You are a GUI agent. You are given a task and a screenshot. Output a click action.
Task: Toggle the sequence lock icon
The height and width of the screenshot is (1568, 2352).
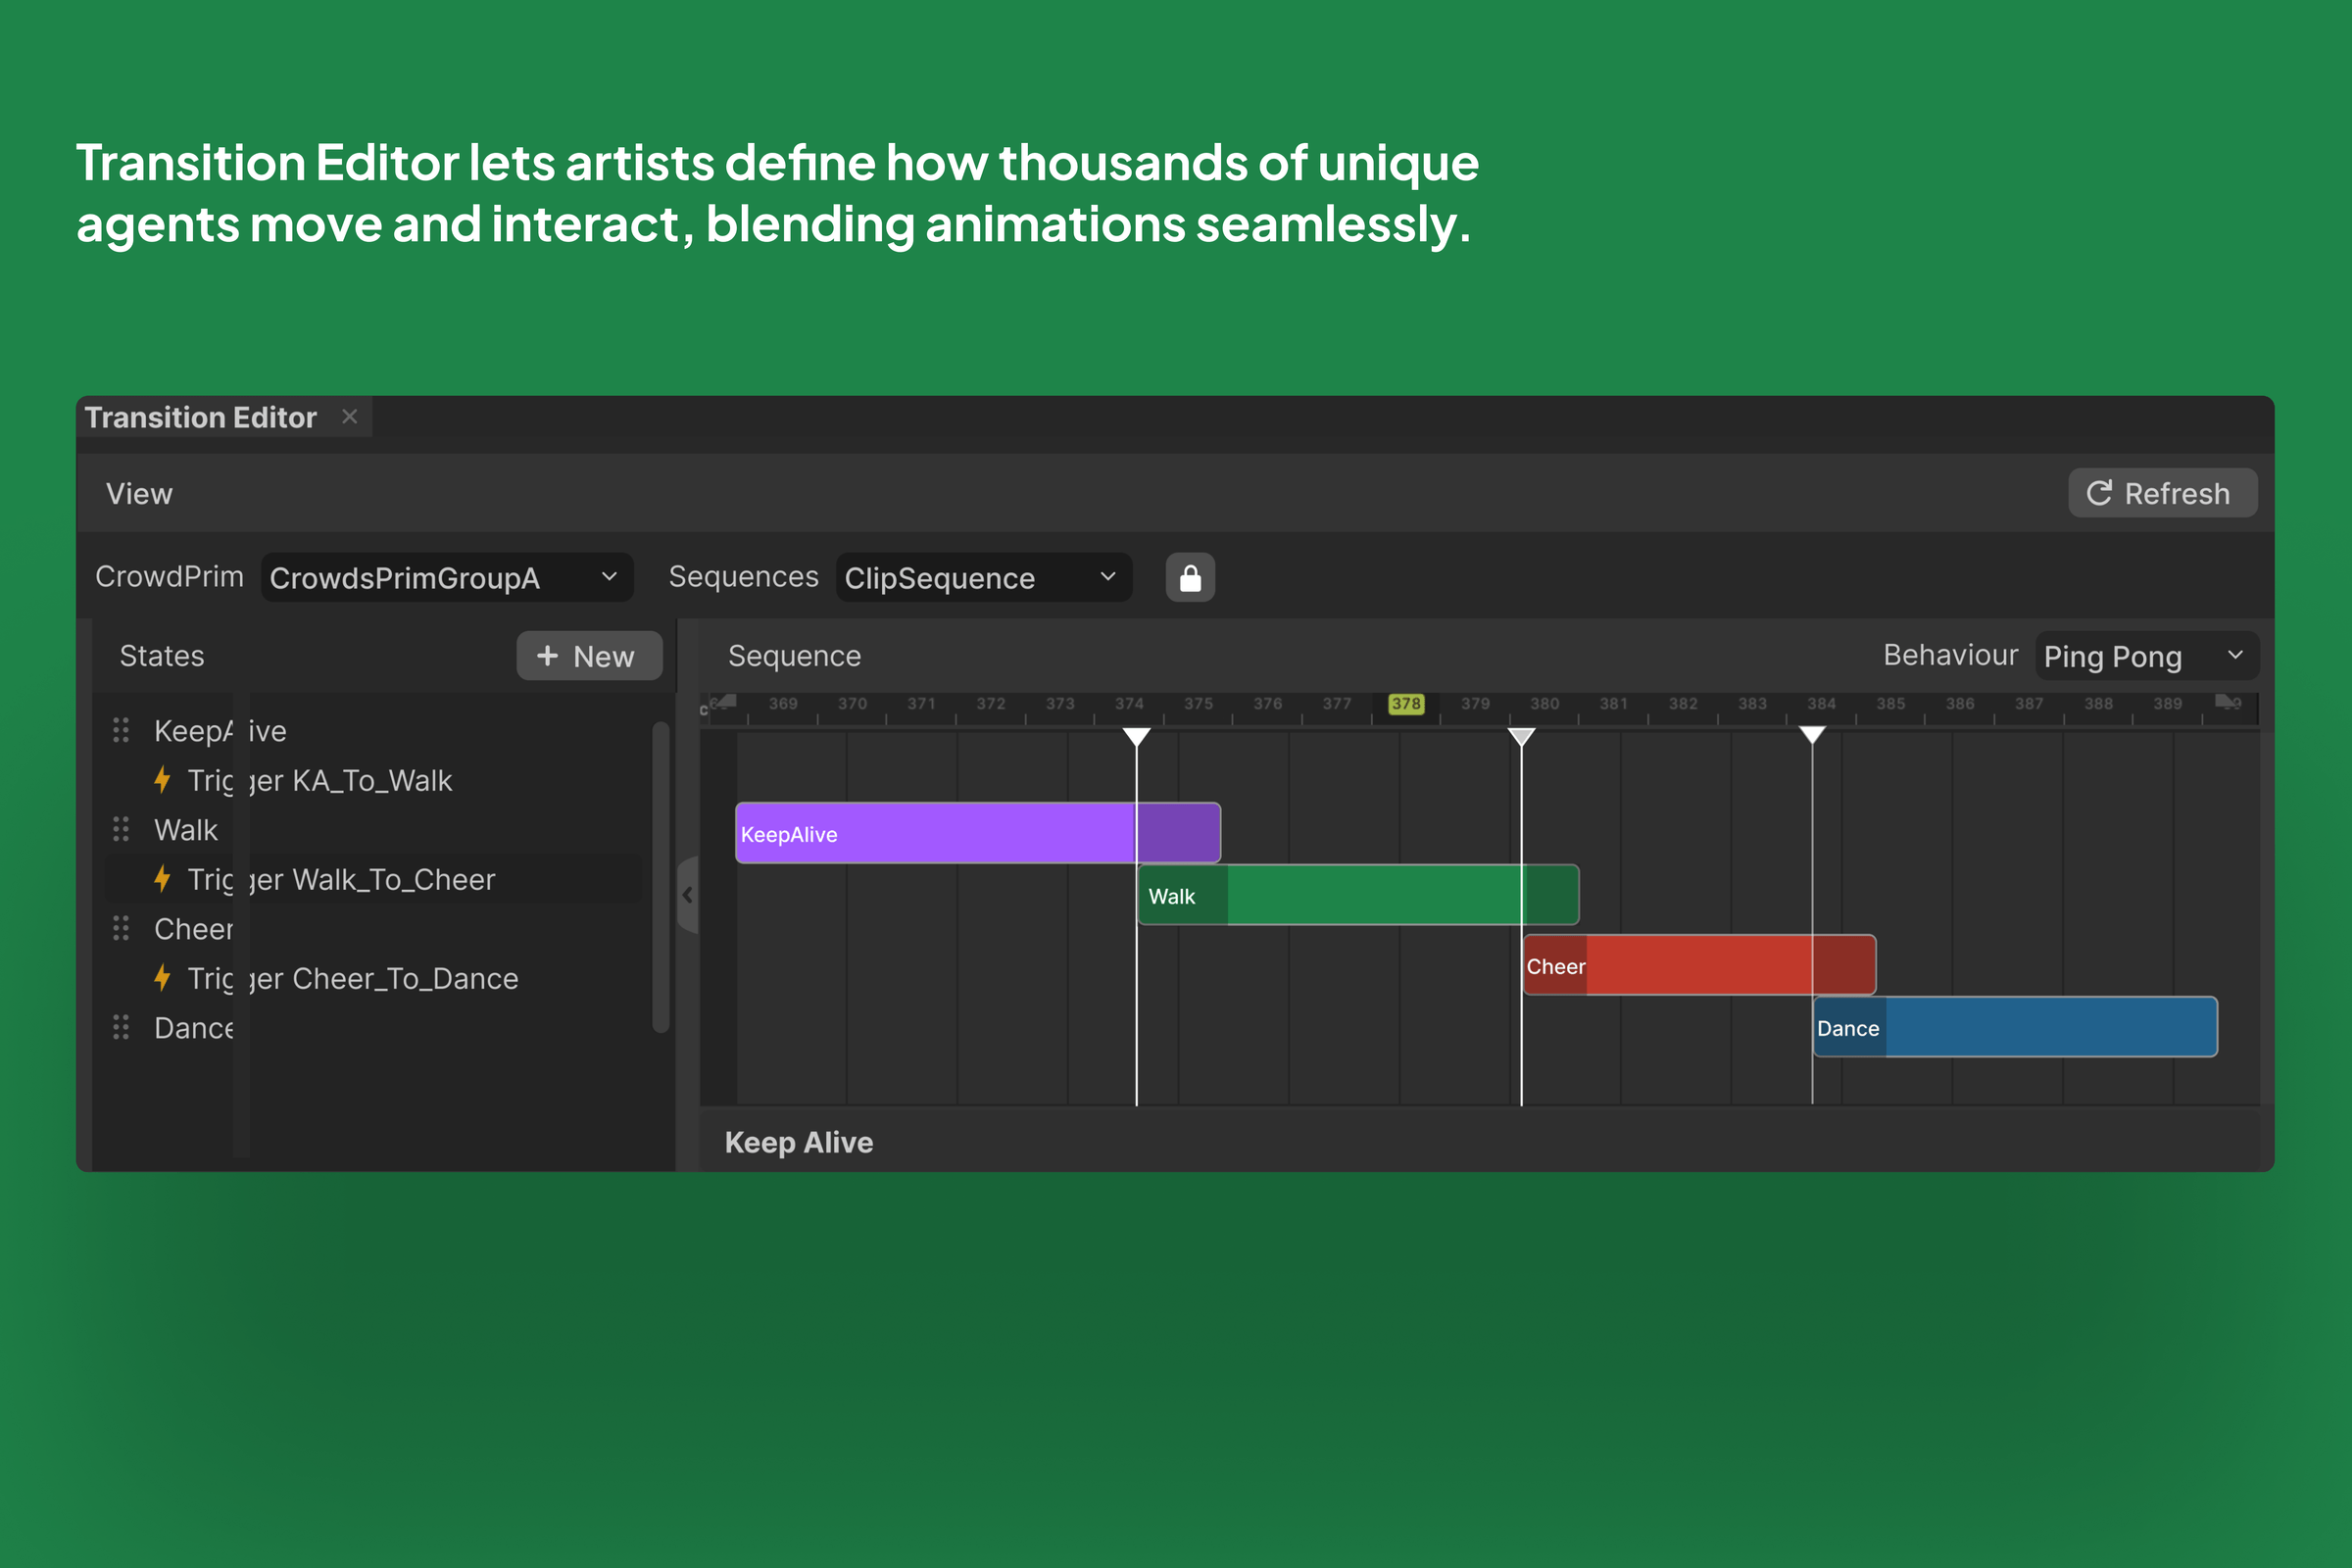[1190, 577]
